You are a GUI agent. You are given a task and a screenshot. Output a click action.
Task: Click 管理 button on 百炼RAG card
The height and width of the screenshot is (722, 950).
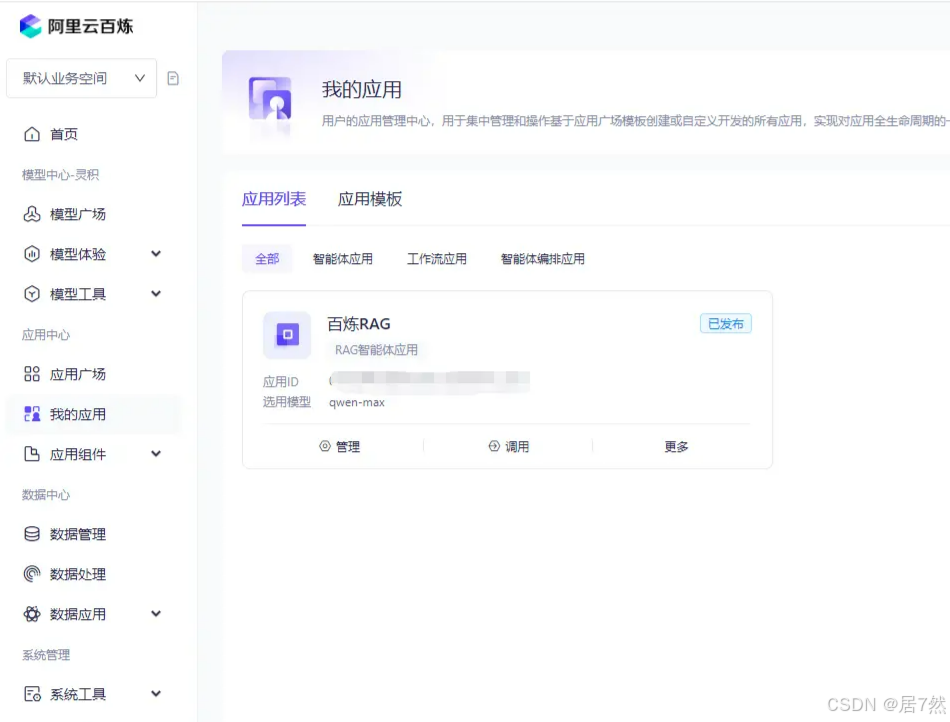339,446
